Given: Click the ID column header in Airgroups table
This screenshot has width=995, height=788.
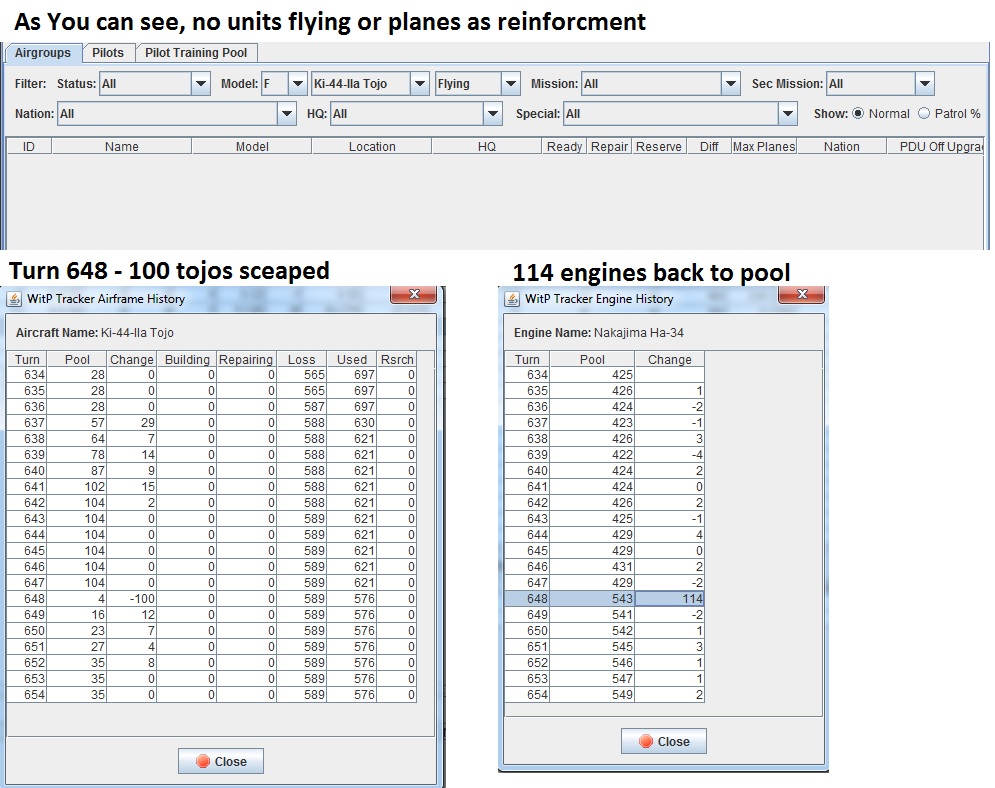Looking at the screenshot, I should coord(29,147).
